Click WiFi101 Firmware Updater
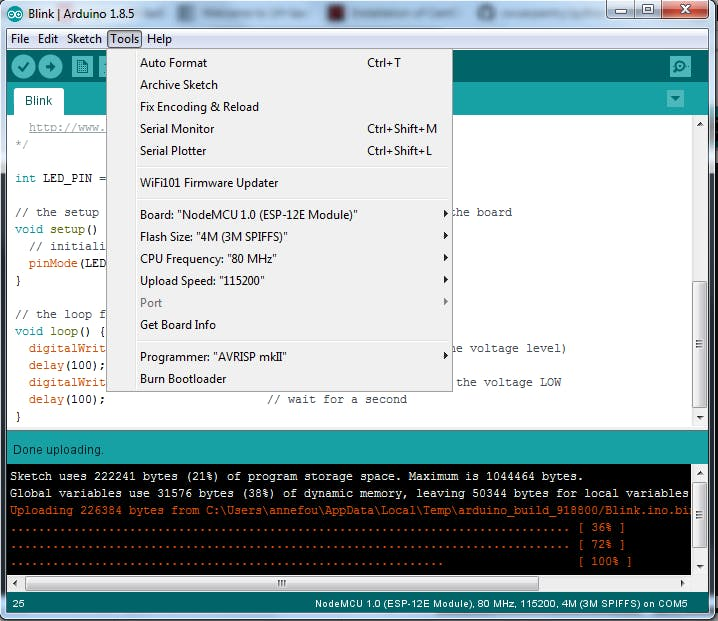Image resolution: width=718 pixels, height=621 pixels. 209,183
